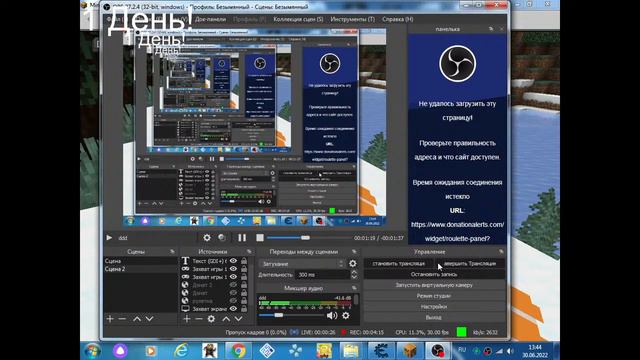Float the панелька dock with its header icon
The image size is (640, 360).
pyautogui.click(x=491, y=29)
